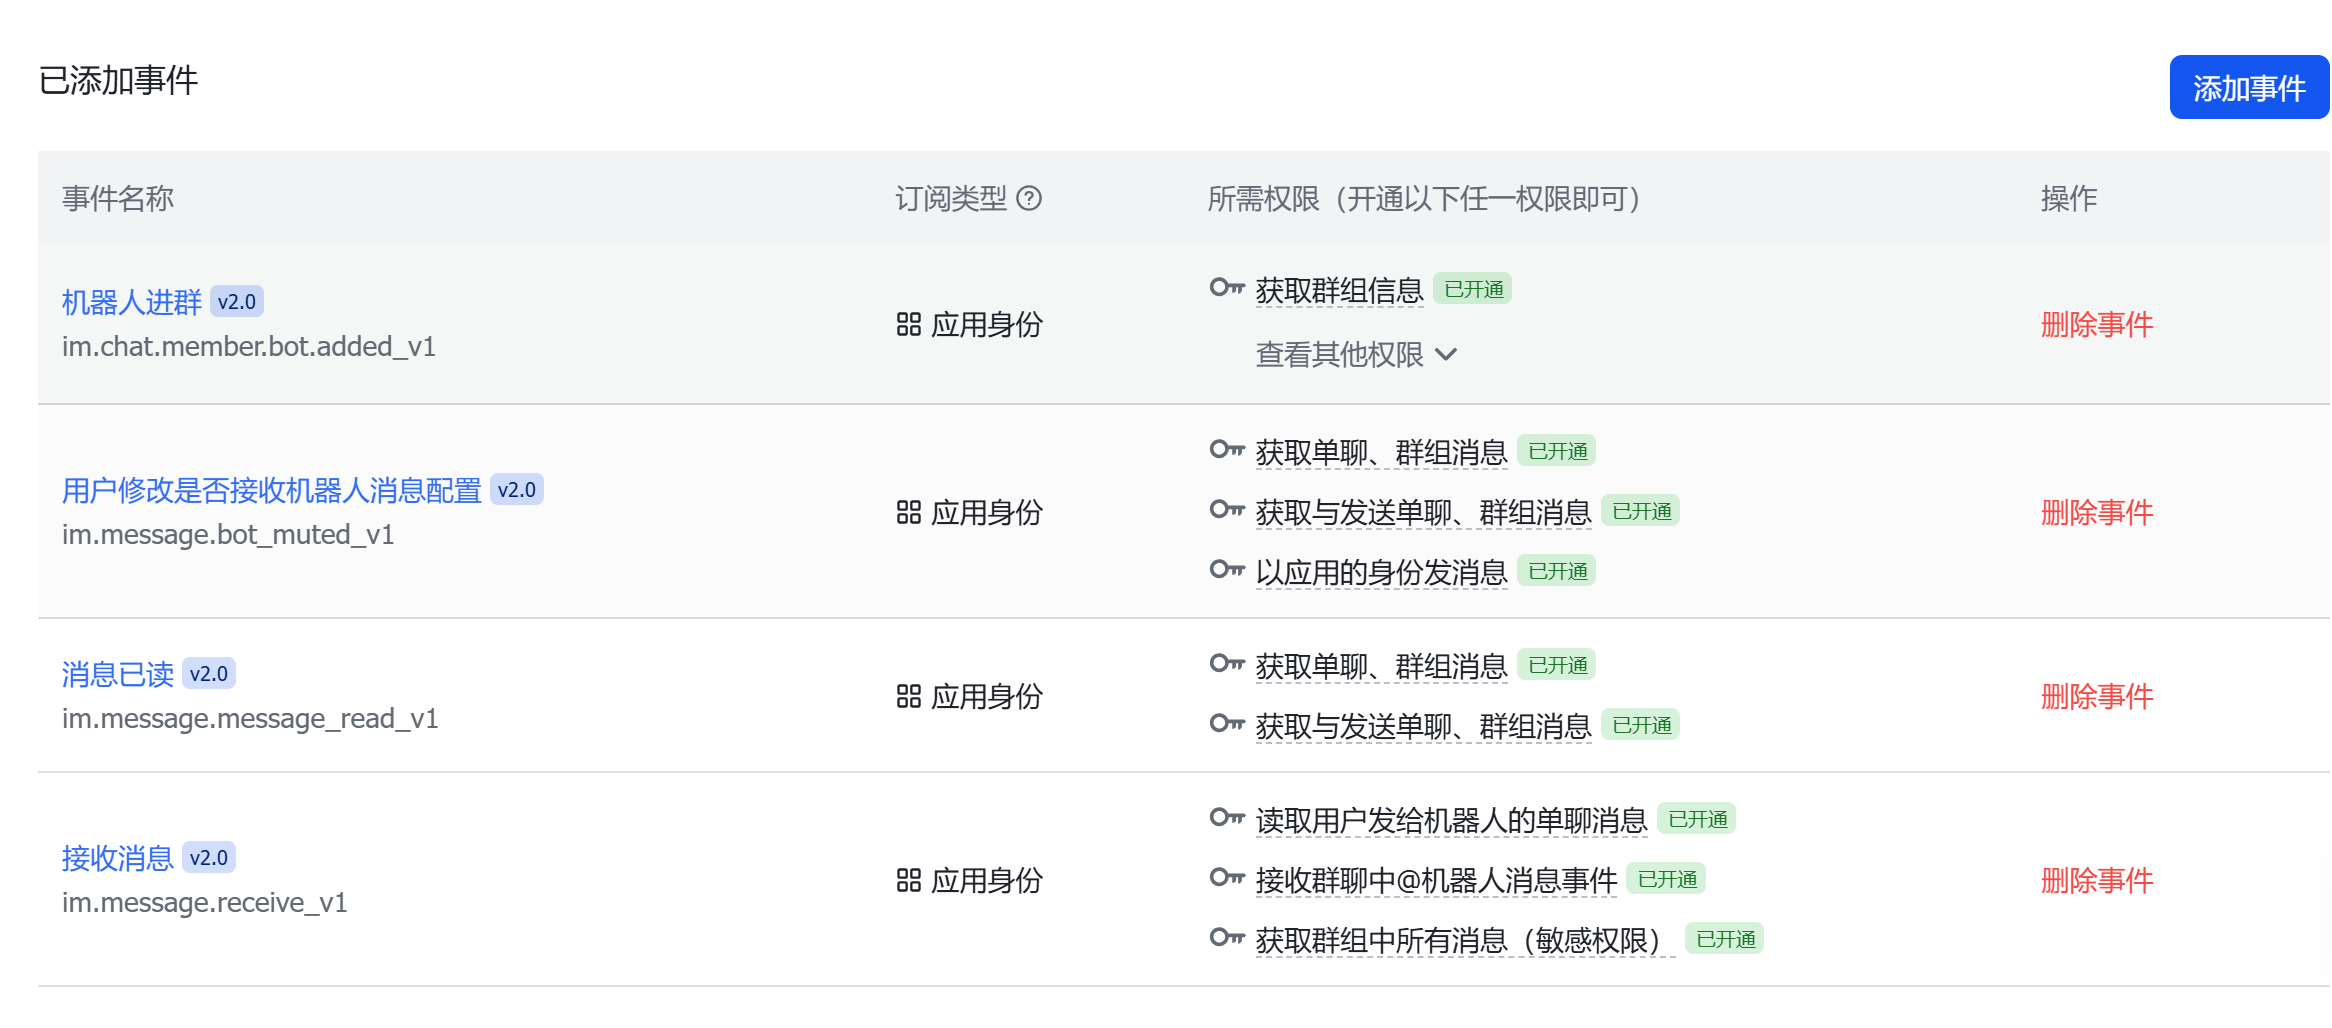2332x1028 pixels.
Task: Click 应用身份 label in the 接收消息 row
Action: click(987, 880)
